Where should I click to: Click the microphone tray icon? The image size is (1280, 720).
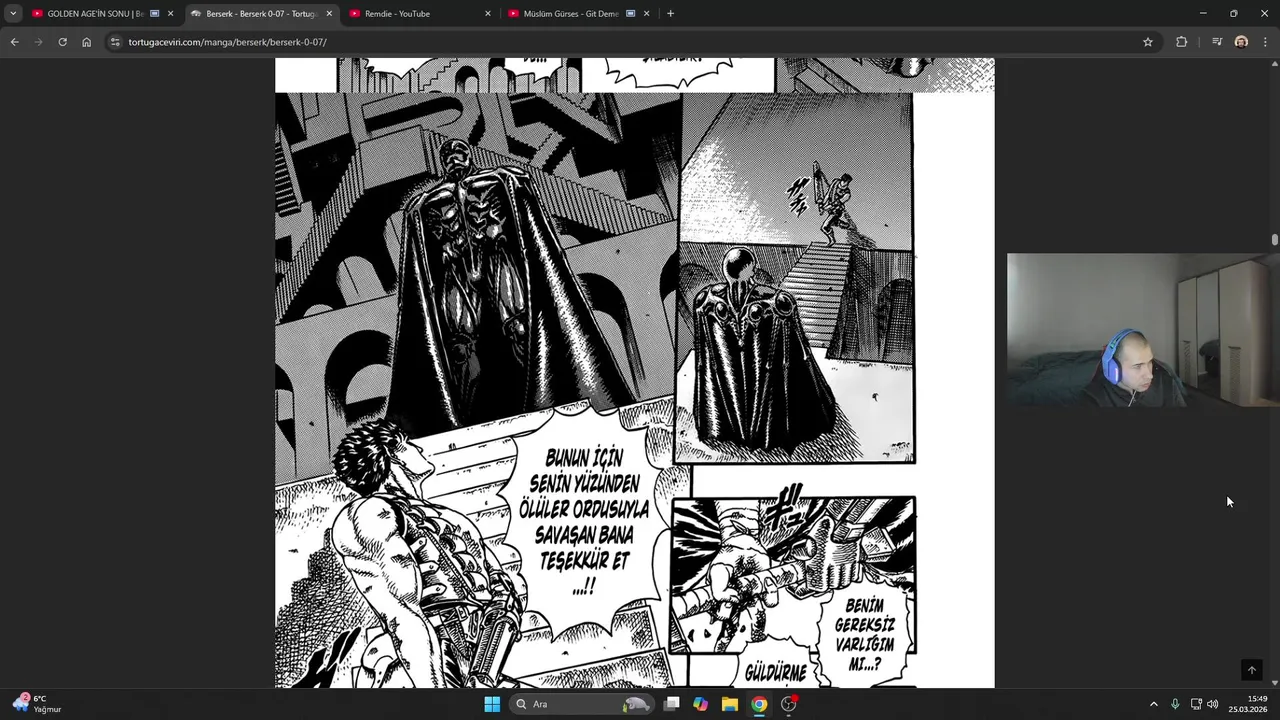pos(1175,704)
